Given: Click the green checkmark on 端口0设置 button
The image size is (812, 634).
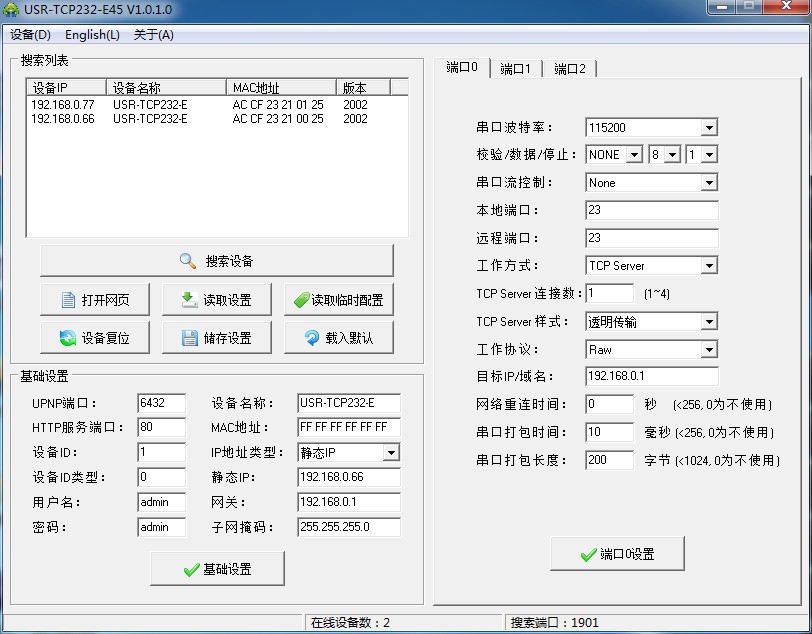Looking at the screenshot, I should pos(588,555).
